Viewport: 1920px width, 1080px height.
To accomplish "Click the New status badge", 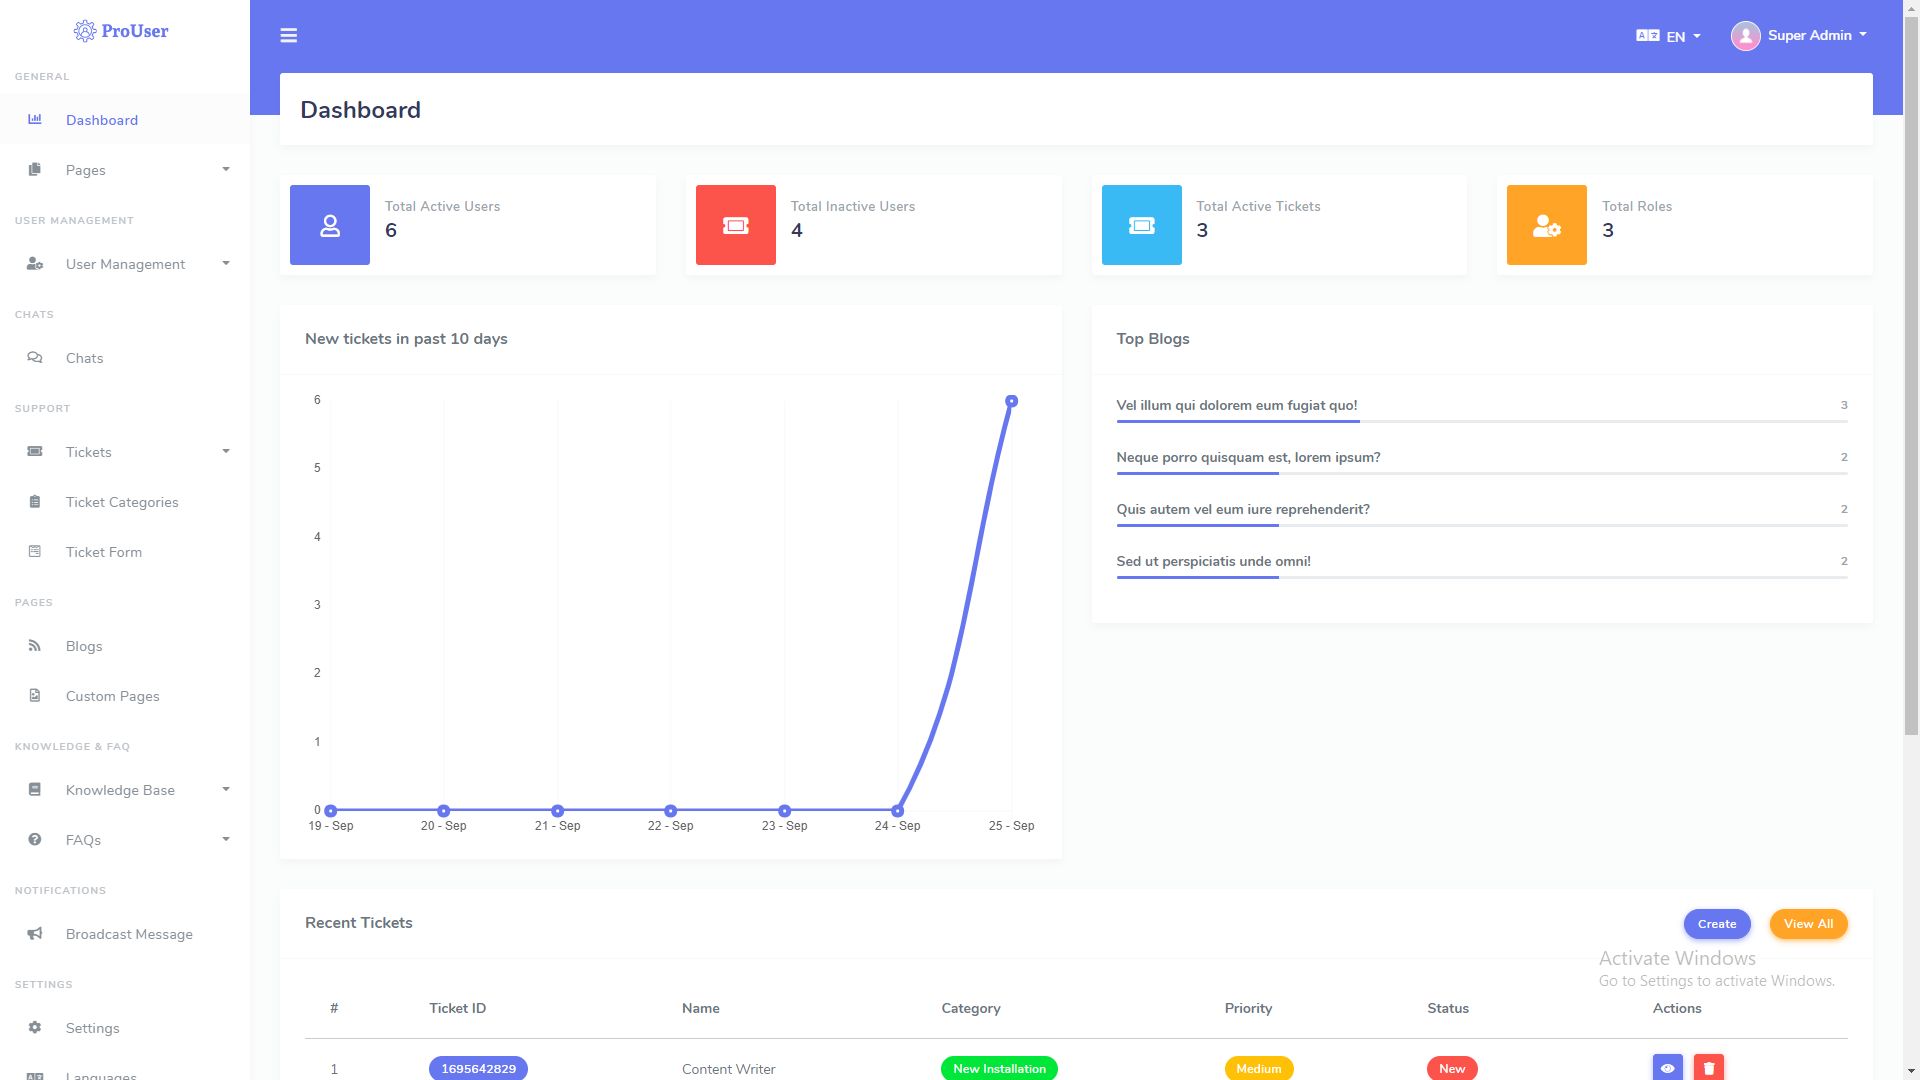I will 1452,1068.
